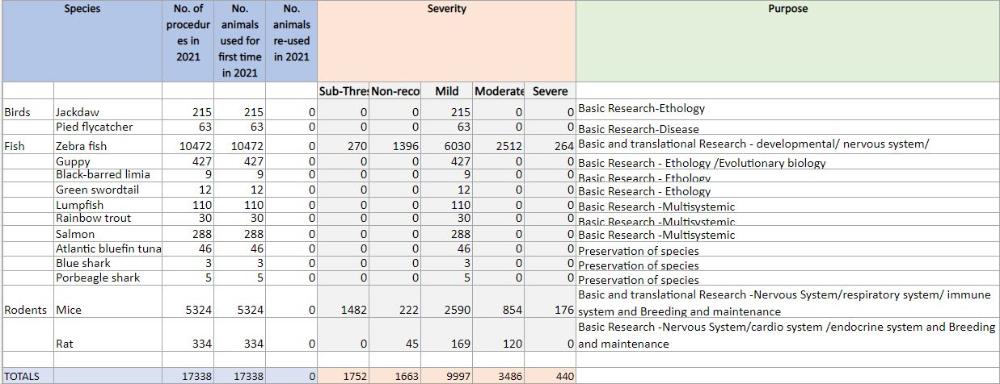Viewport: 1000px width, 384px height.
Task: Click the Jackdaw species cell
Action: point(108,112)
